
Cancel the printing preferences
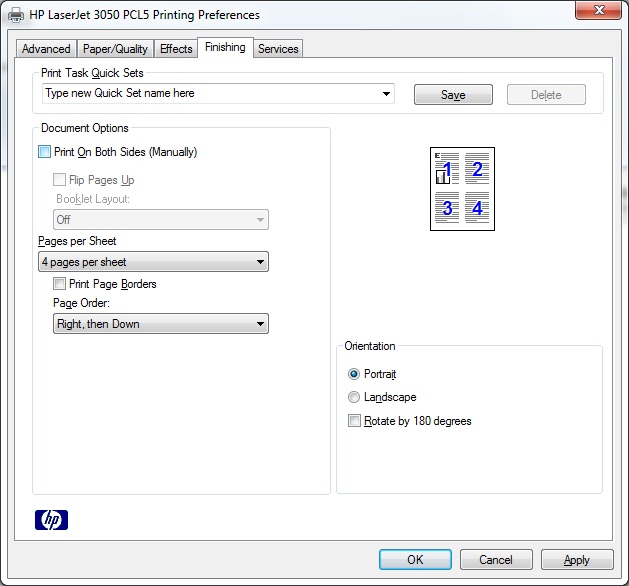pyautogui.click(x=496, y=560)
